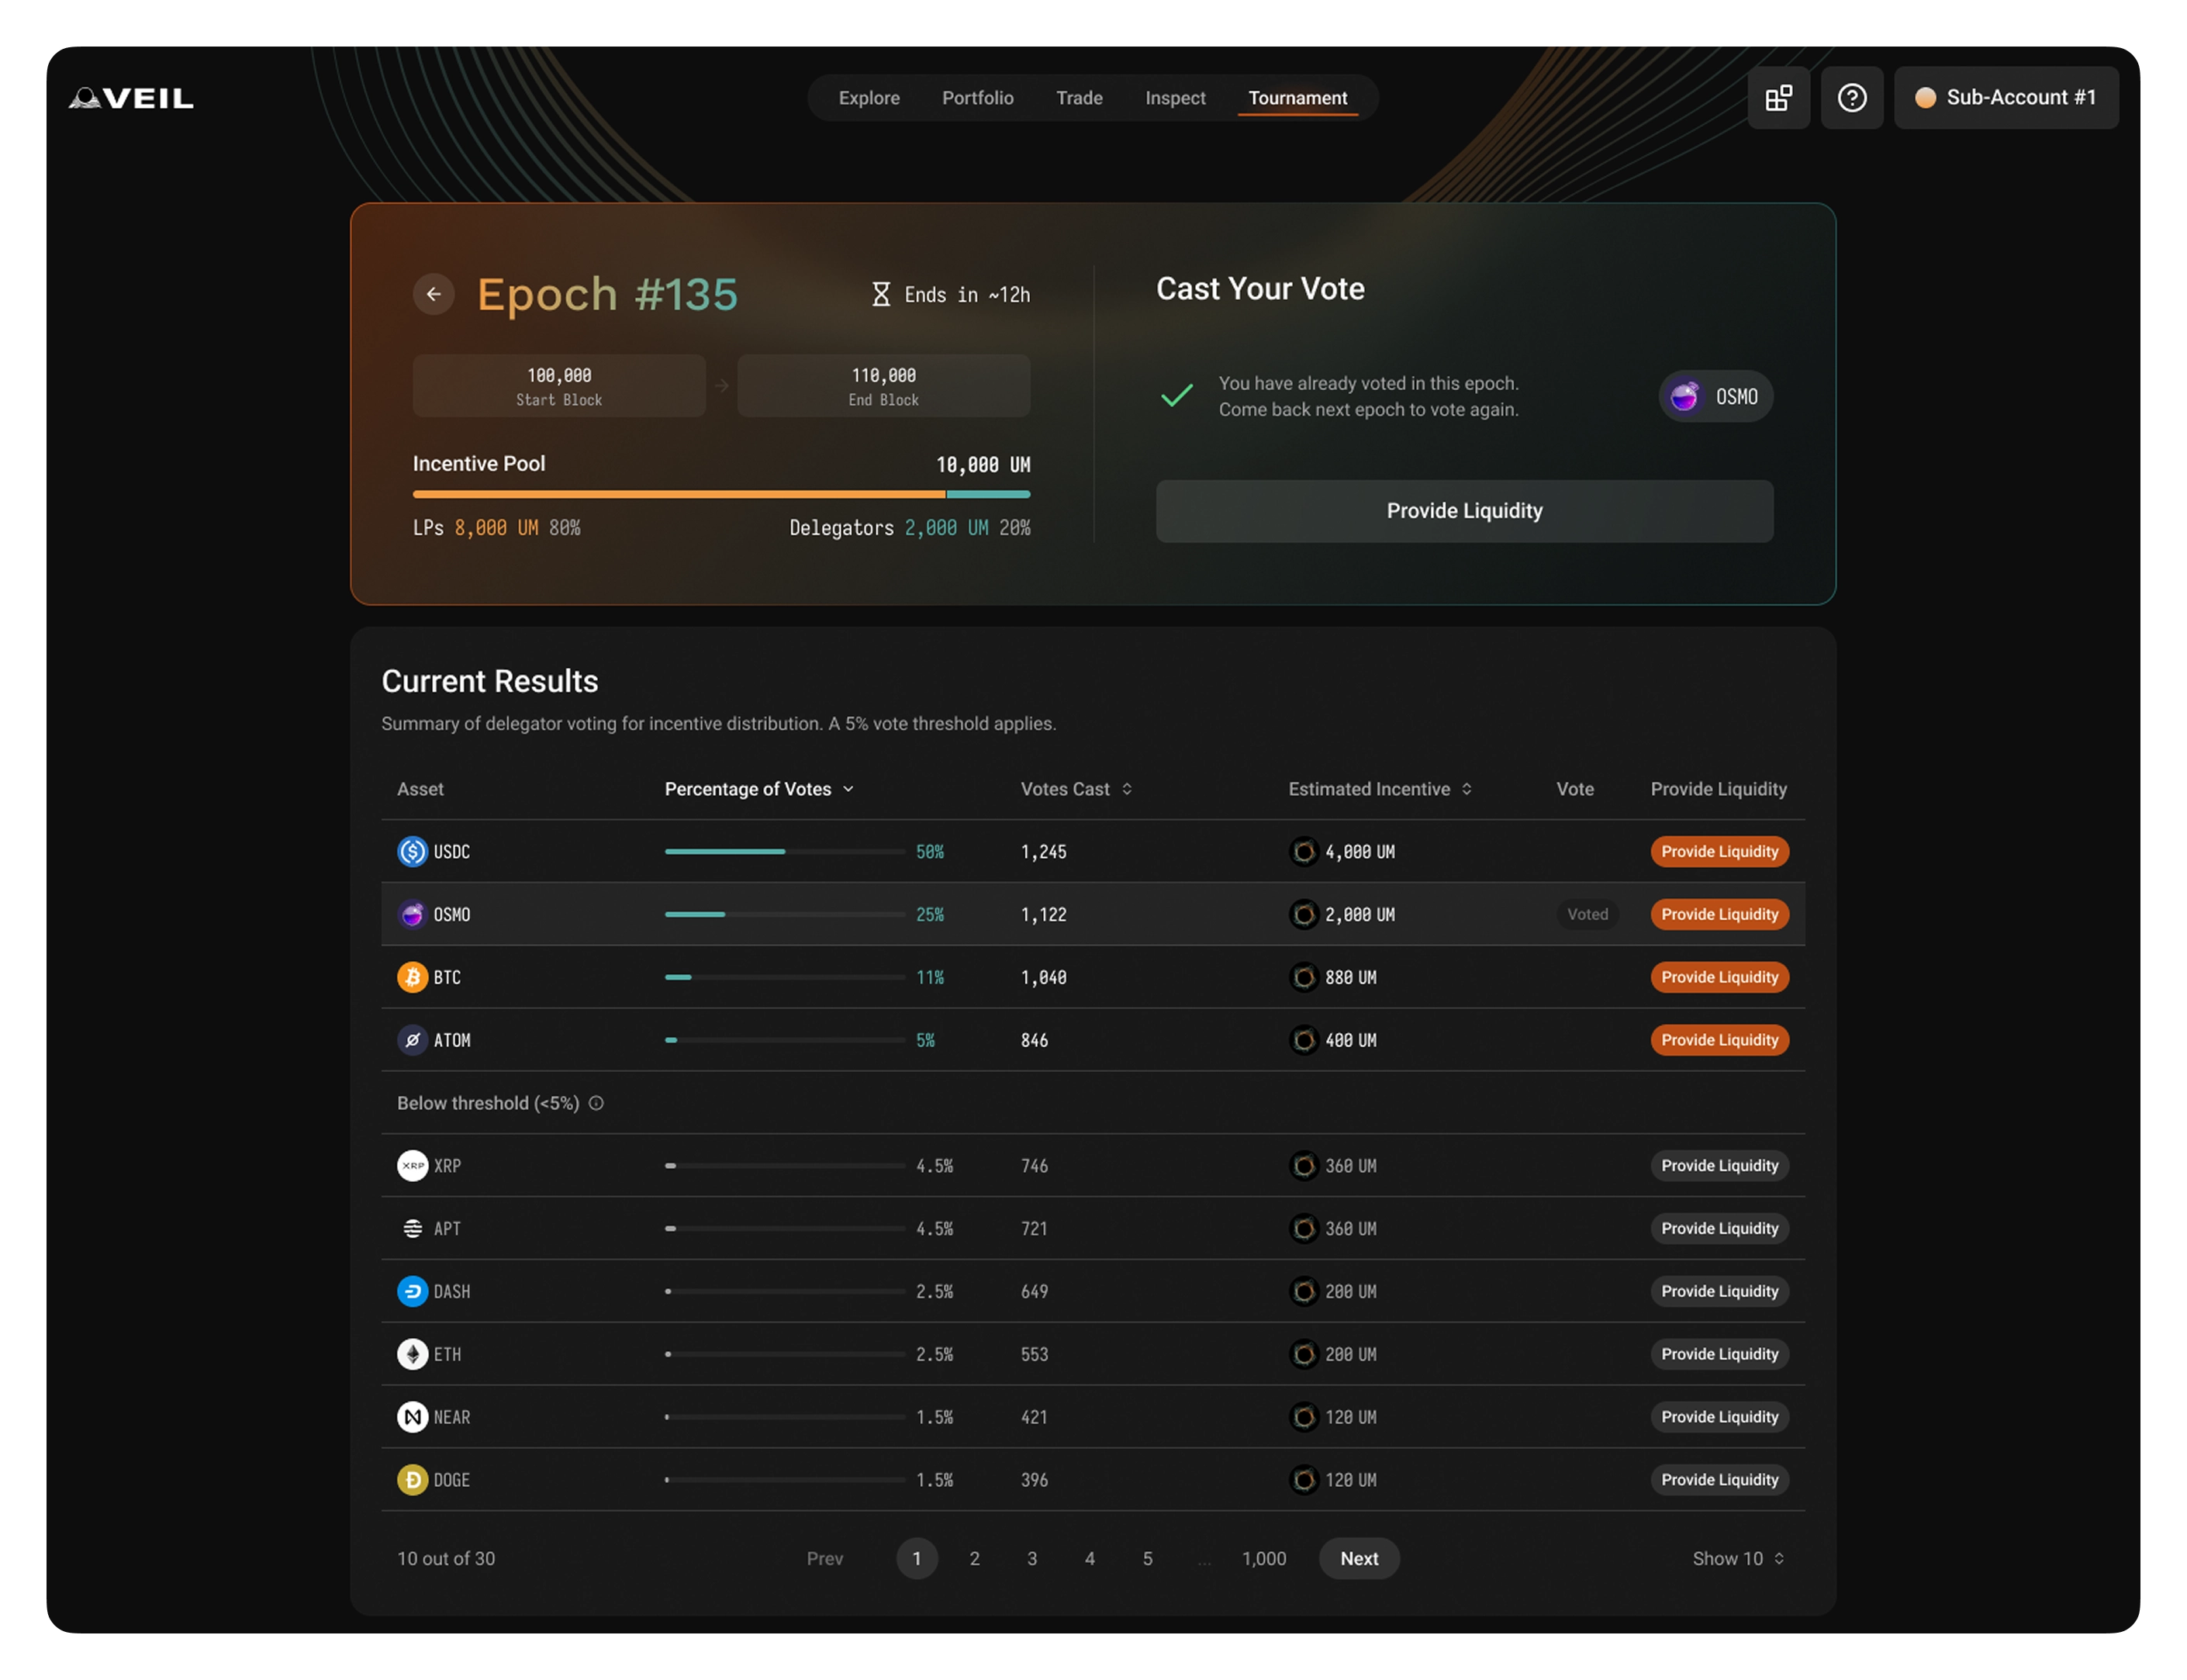Sort by Estimated Incentive column
This screenshot has width=2187, height=1680.
1380,789
